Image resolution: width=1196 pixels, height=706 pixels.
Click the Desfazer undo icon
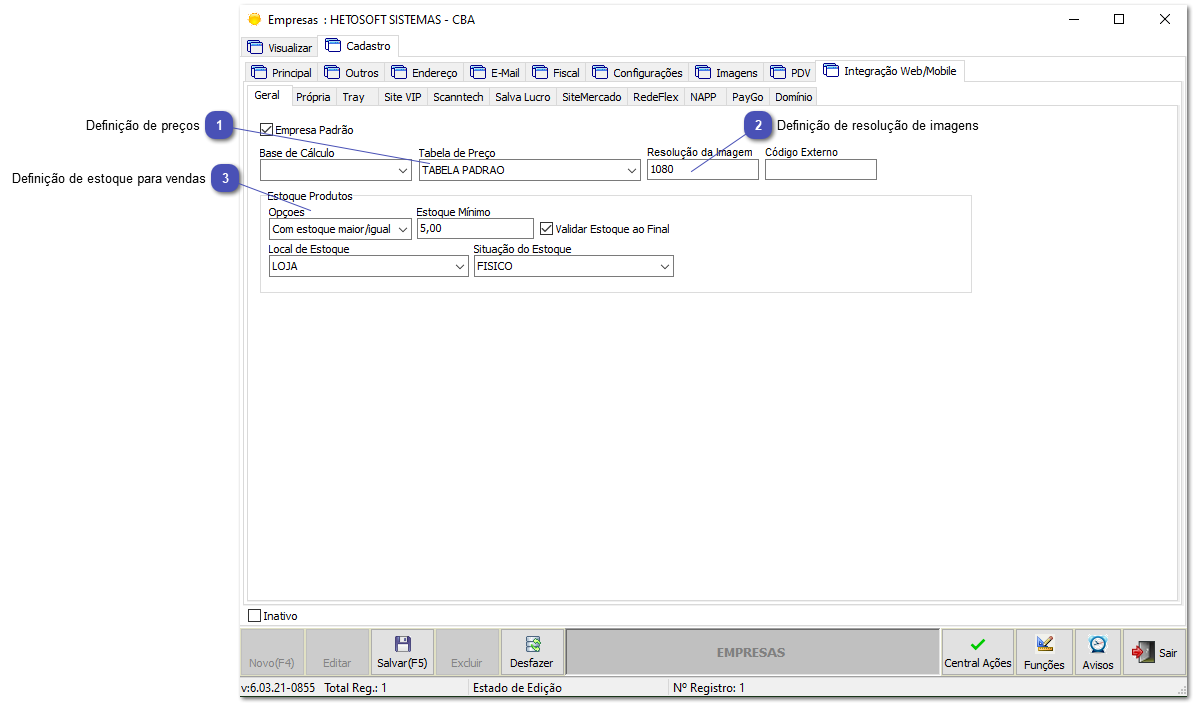coord(531,643)
